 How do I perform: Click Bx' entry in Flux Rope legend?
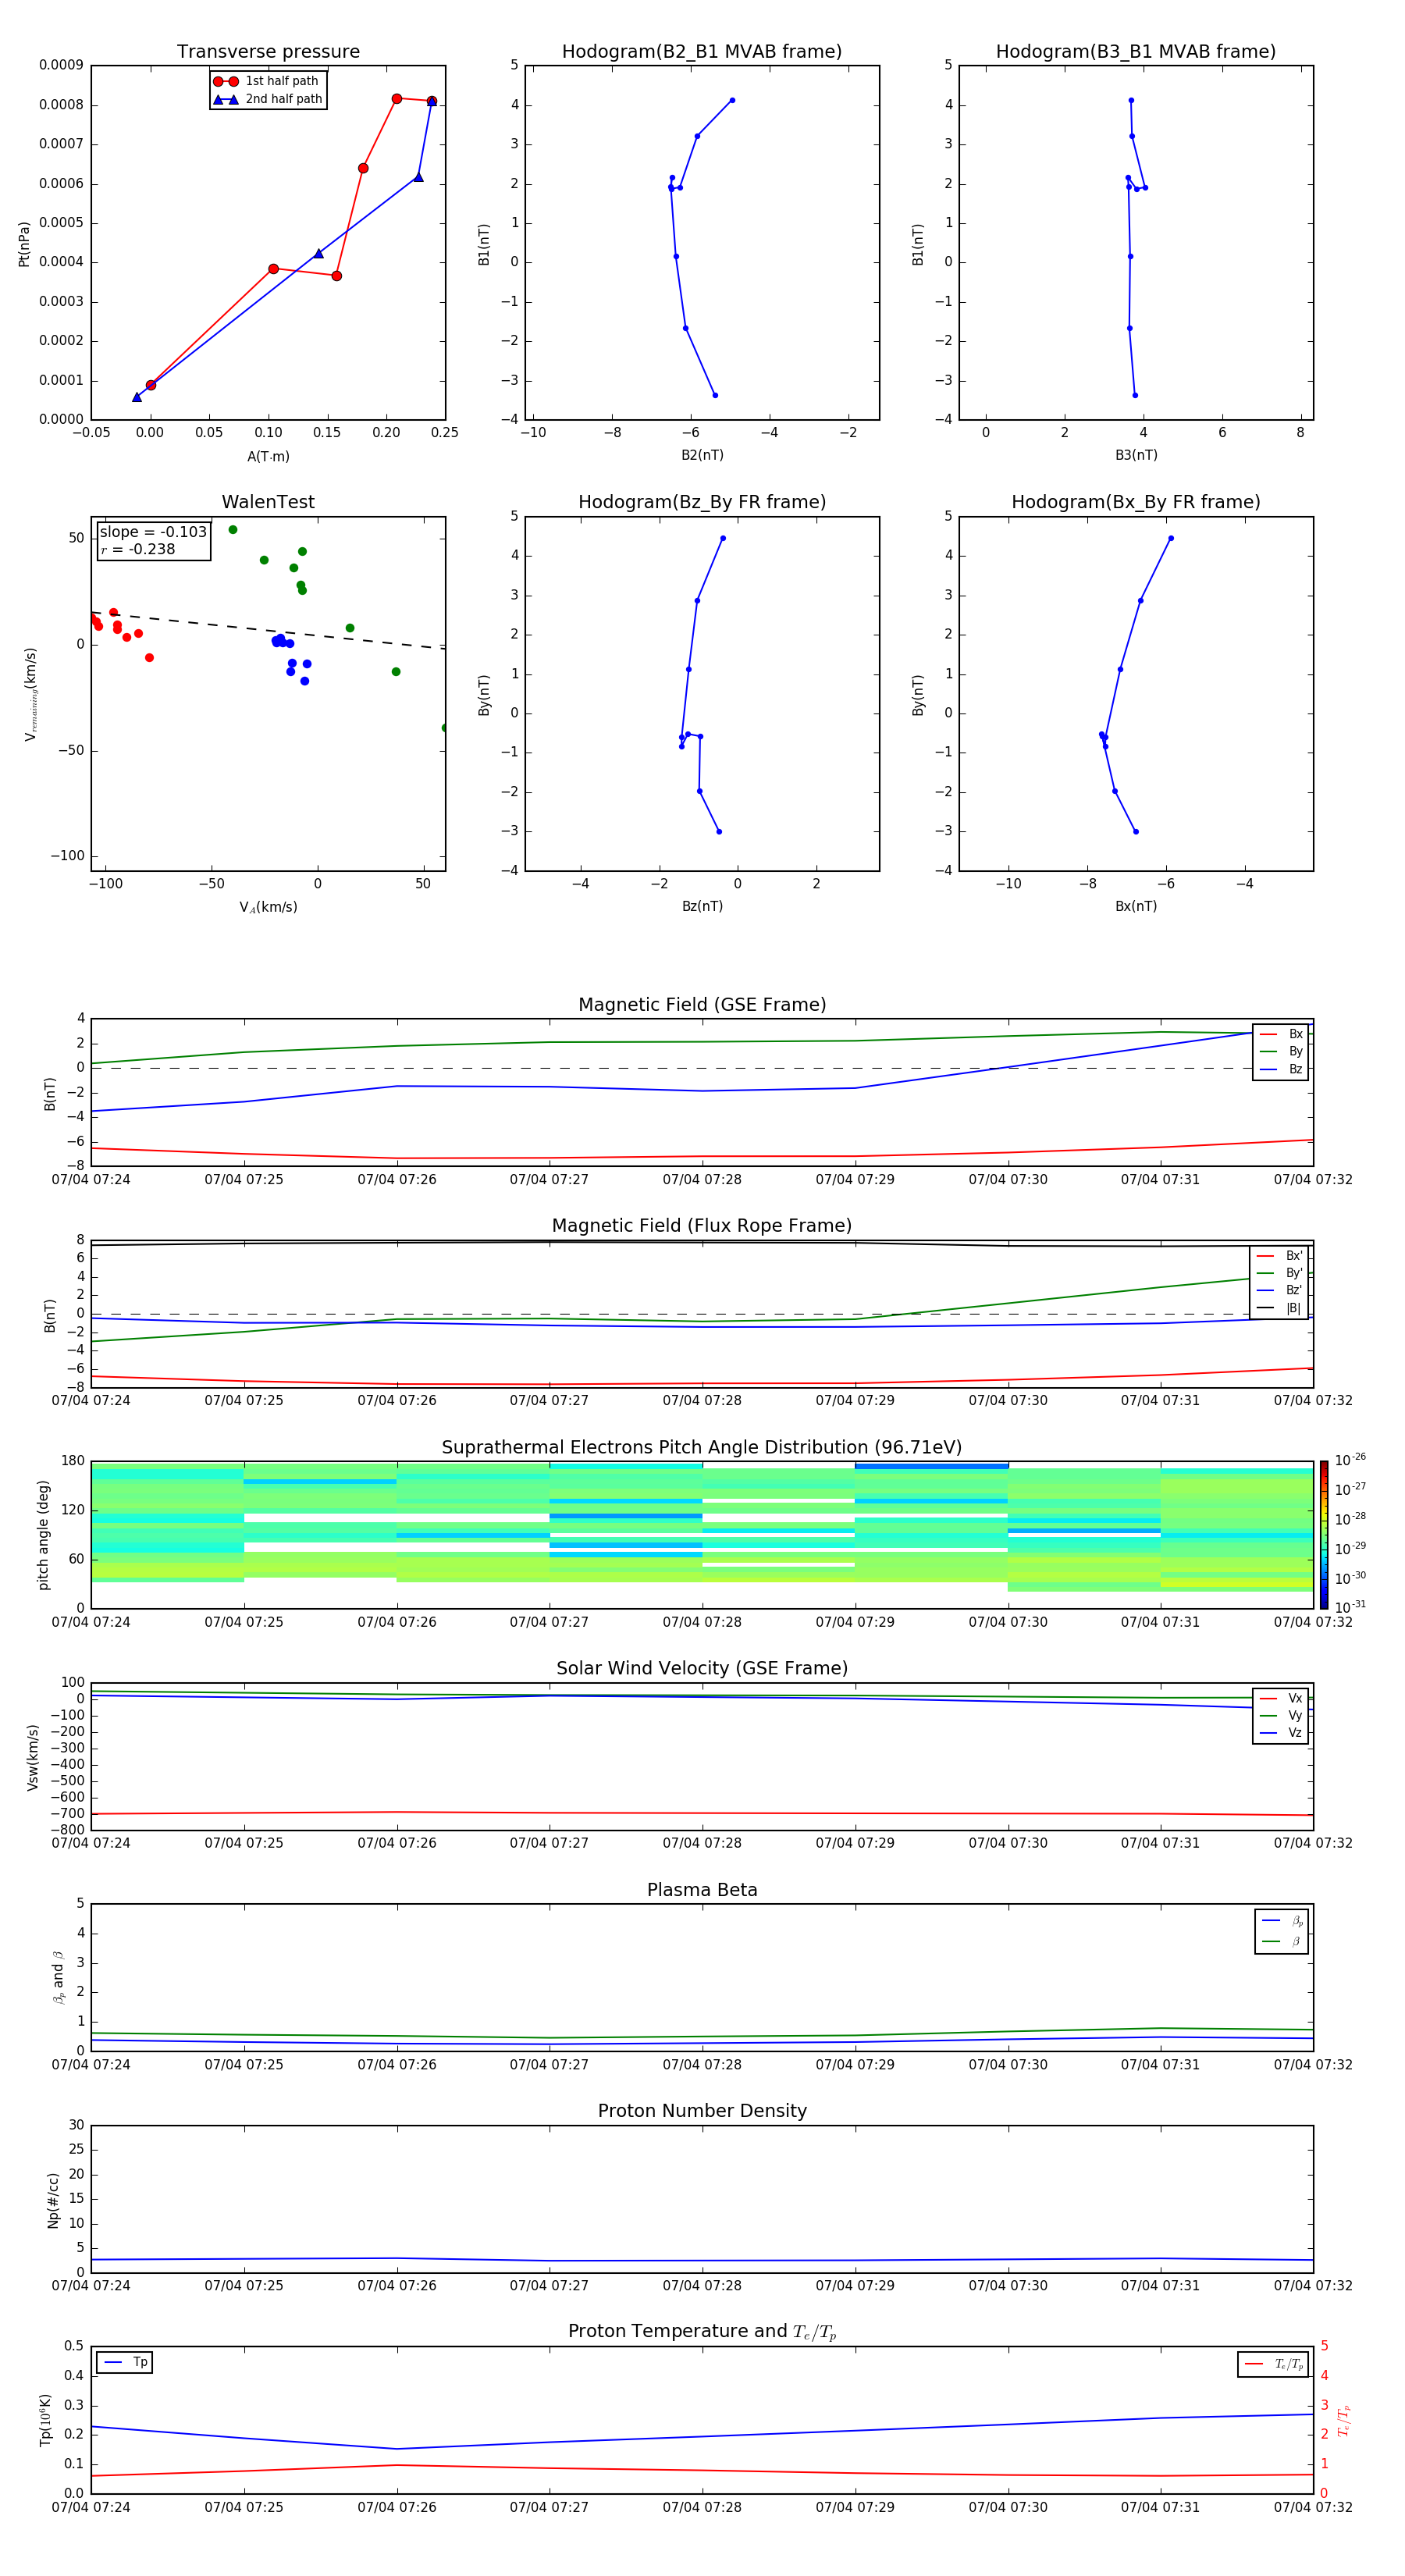tap(1279, 1256)
